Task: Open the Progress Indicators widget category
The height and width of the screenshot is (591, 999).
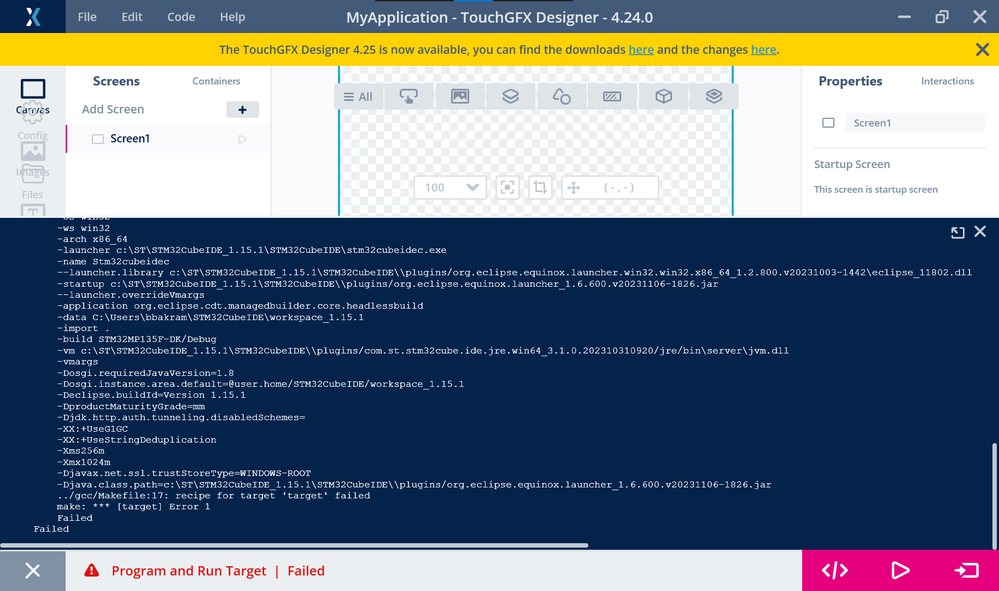Action: tap(612, 97)
